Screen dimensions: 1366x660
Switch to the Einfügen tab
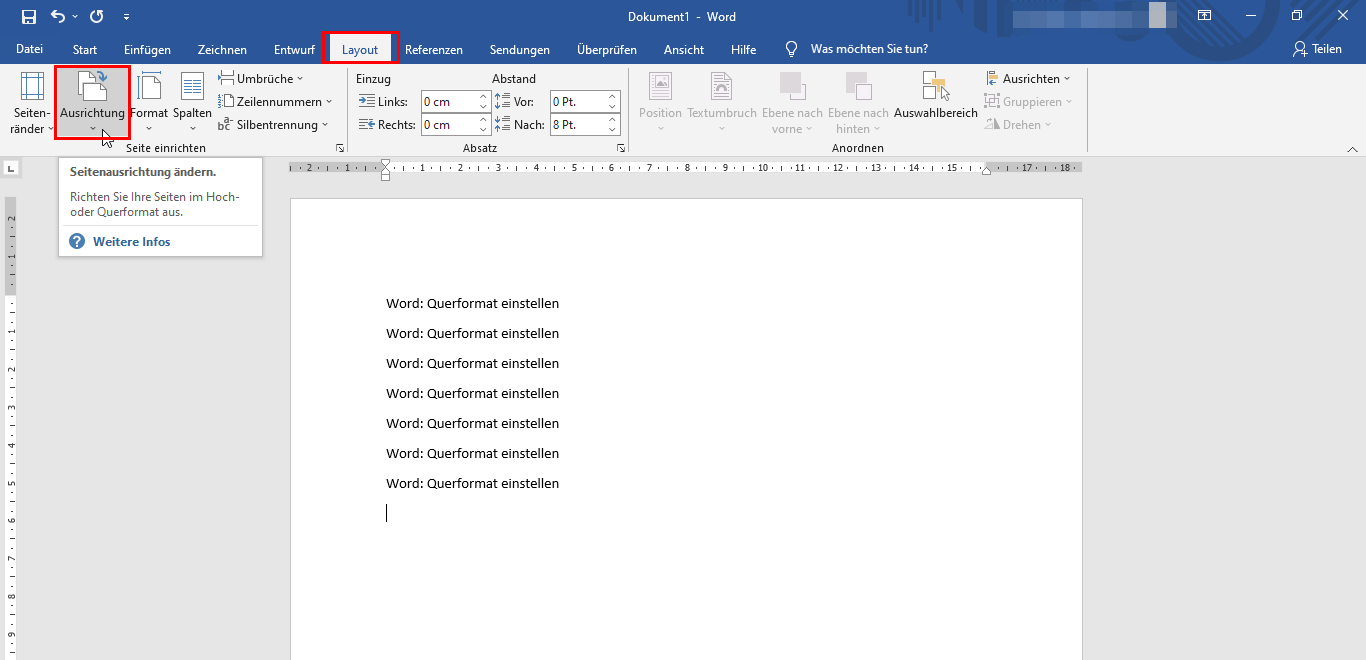point(147,49)
